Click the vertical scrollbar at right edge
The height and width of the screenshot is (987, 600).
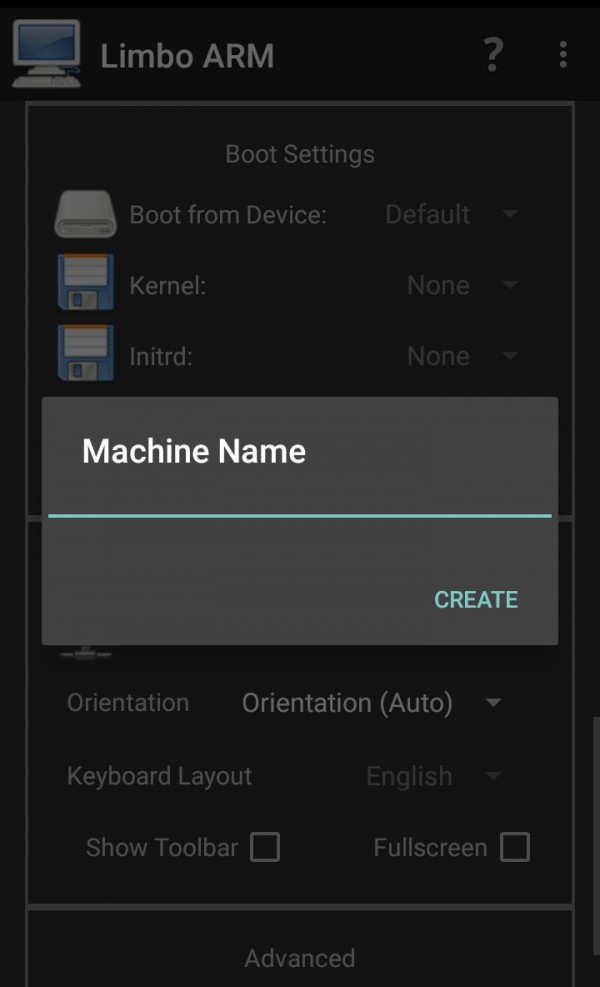596,836
